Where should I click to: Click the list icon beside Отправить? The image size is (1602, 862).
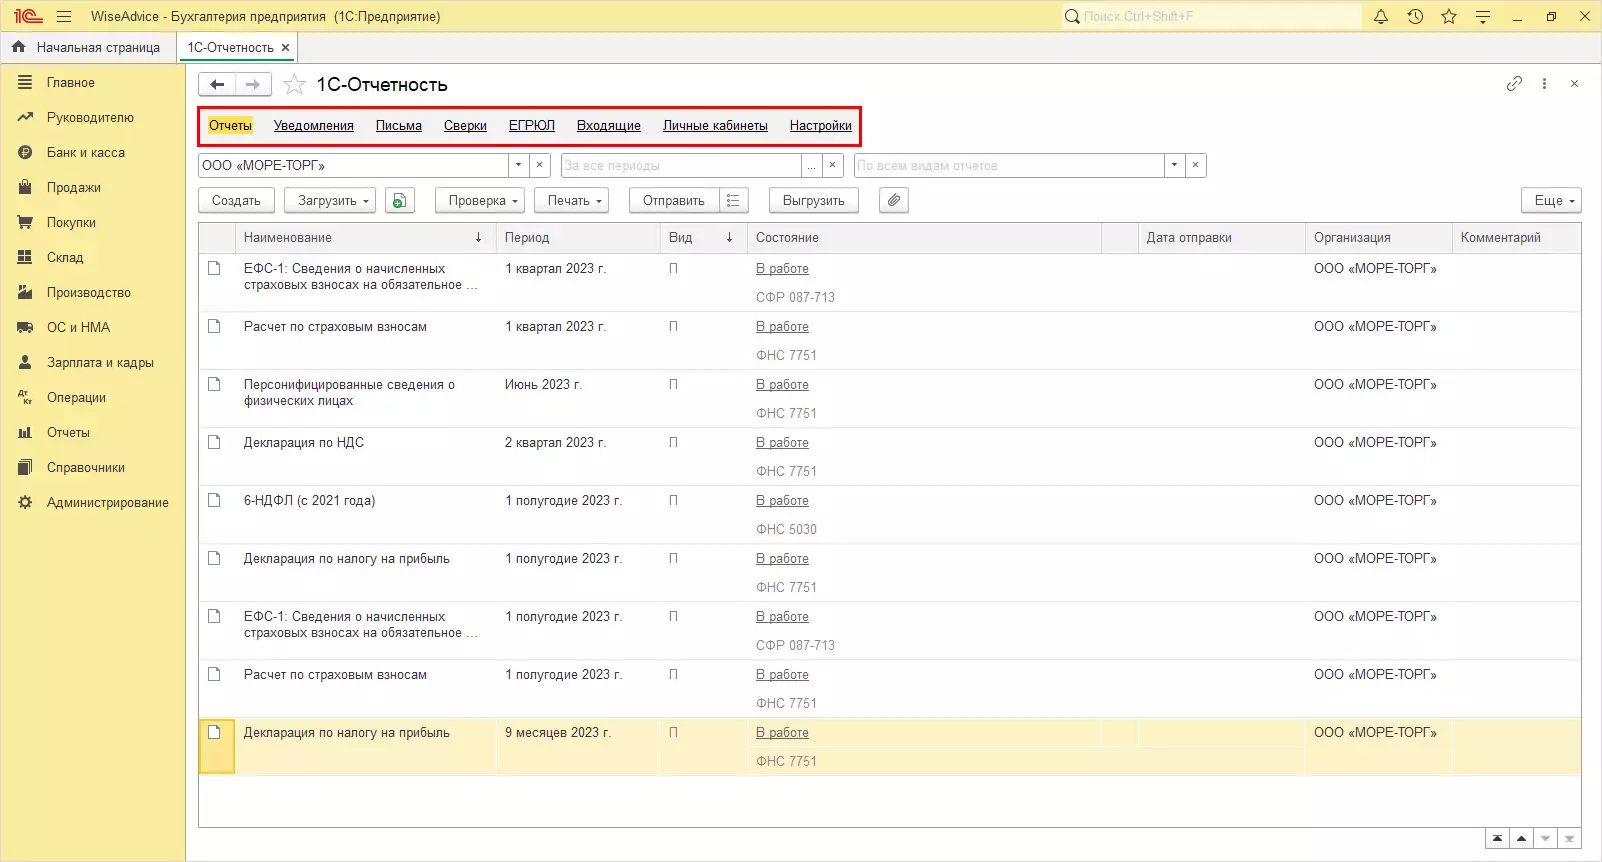(x=733, y=201)
